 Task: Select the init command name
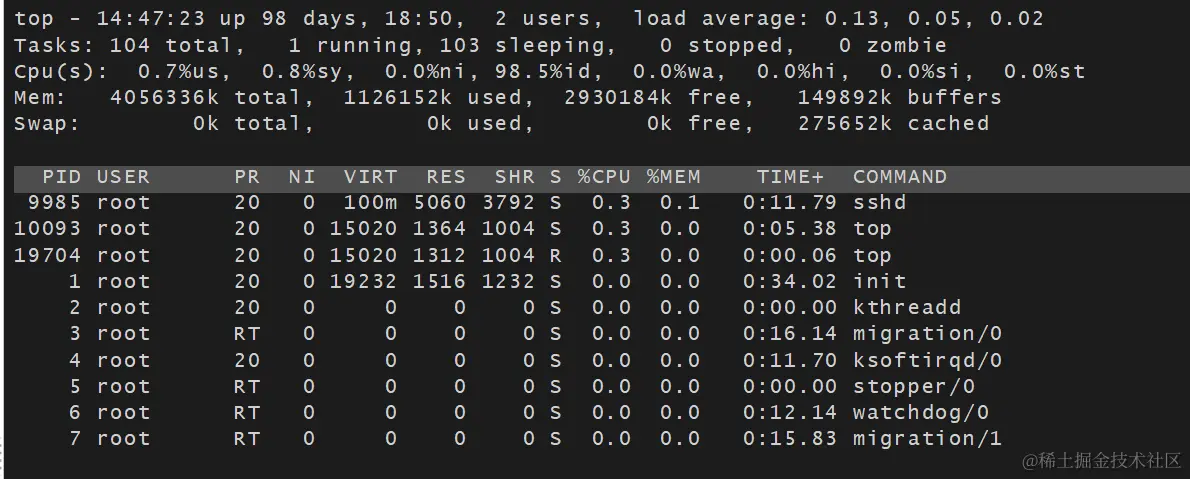[880, 282]
